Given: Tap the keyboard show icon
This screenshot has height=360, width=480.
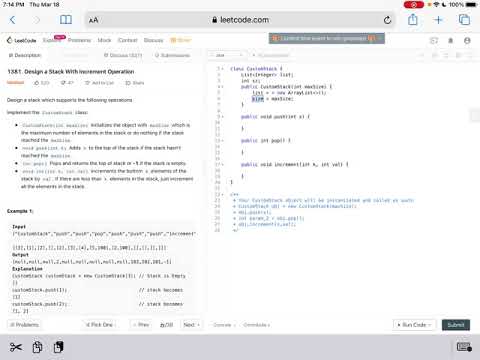Looking at the screenshot, I should pos(464,347).
